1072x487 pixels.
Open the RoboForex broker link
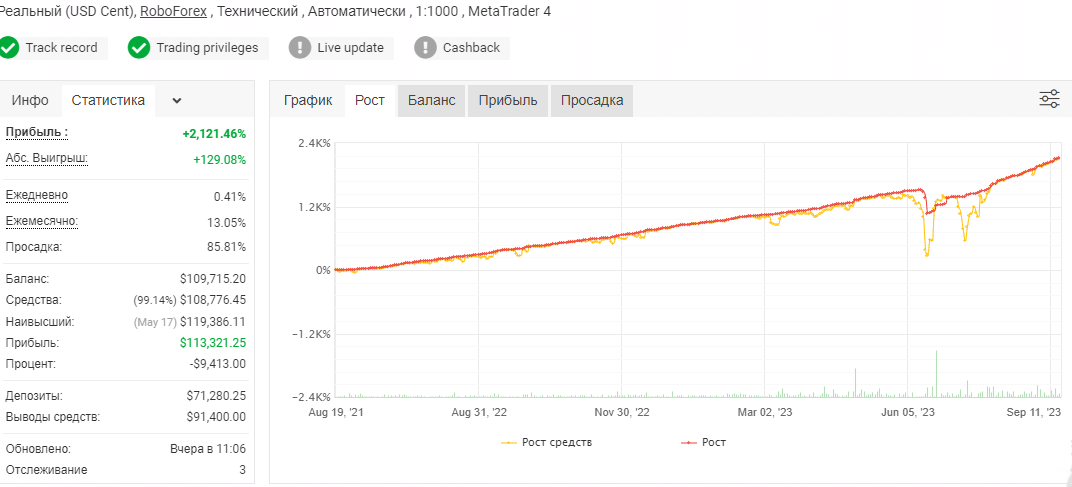172,11
